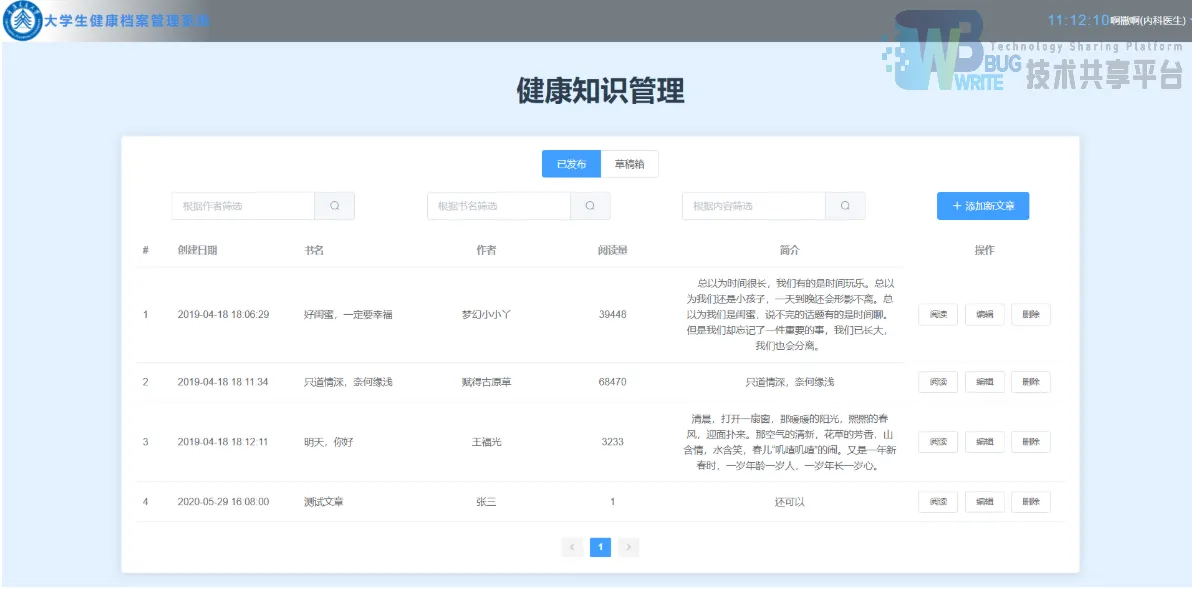1192x589 pixels.
Task: Click read count 3233
Action: (x=613, y=442)
